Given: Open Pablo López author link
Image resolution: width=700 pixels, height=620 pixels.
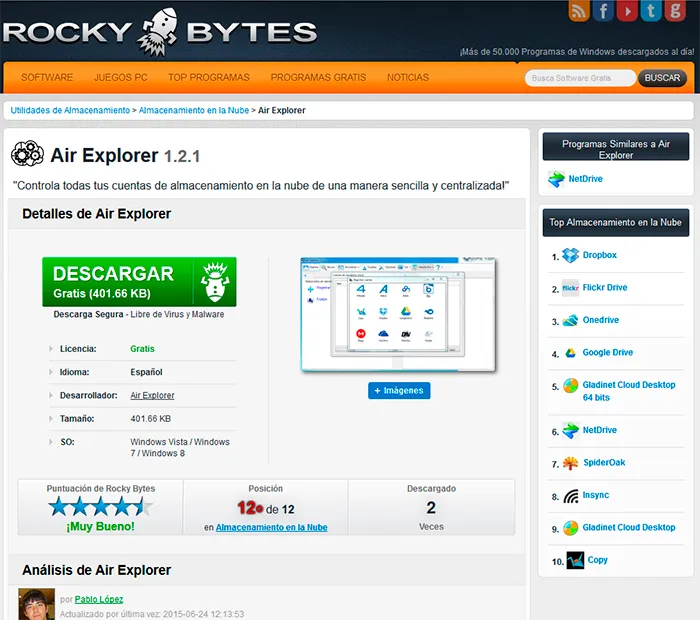Looking at the screenshot, I should coord(99,599).
